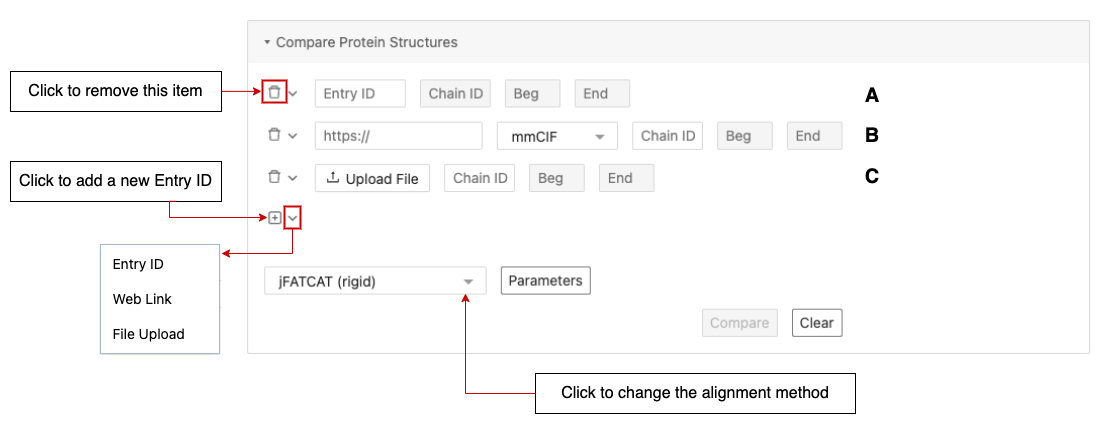Screen dimensions: 1108x425
Task: Click the Clear button
Action: pyautogui.click(x=817, y=322)
